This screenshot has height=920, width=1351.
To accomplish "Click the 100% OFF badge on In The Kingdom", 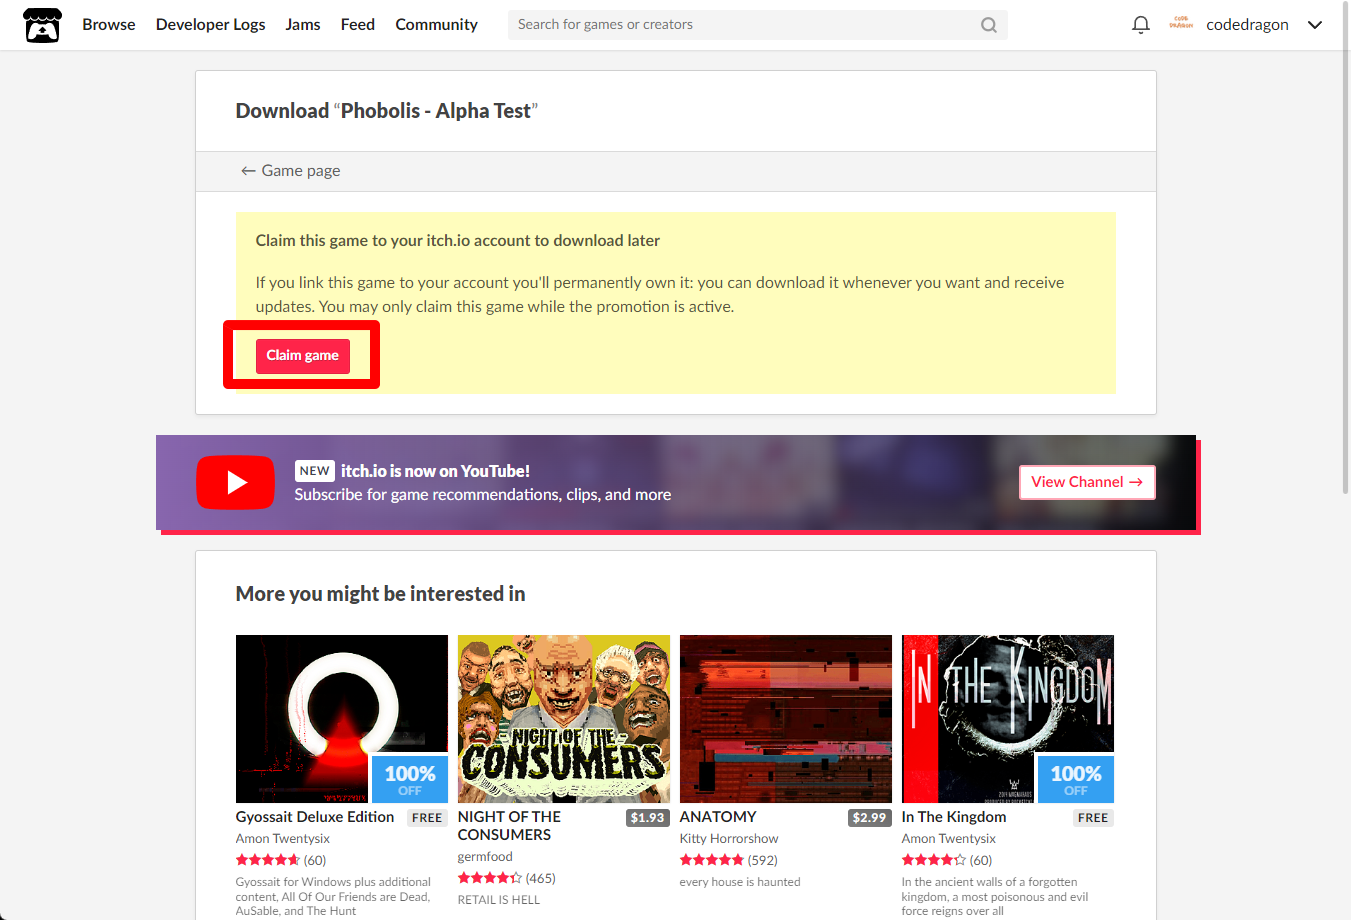I will [1076, 779].
